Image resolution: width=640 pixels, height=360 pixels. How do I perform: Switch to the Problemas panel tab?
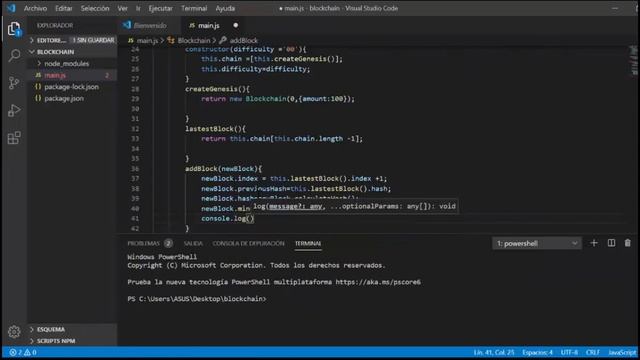click(149, 243)
